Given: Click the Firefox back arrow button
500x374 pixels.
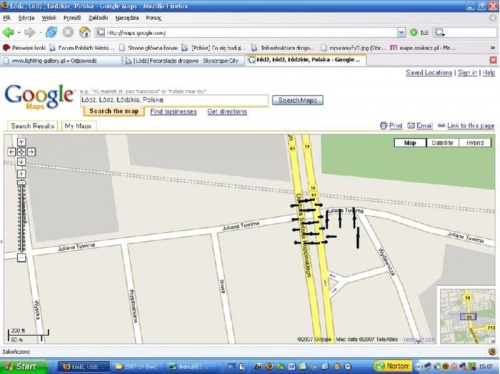Looking at the screenshot, I should [8, 32].
